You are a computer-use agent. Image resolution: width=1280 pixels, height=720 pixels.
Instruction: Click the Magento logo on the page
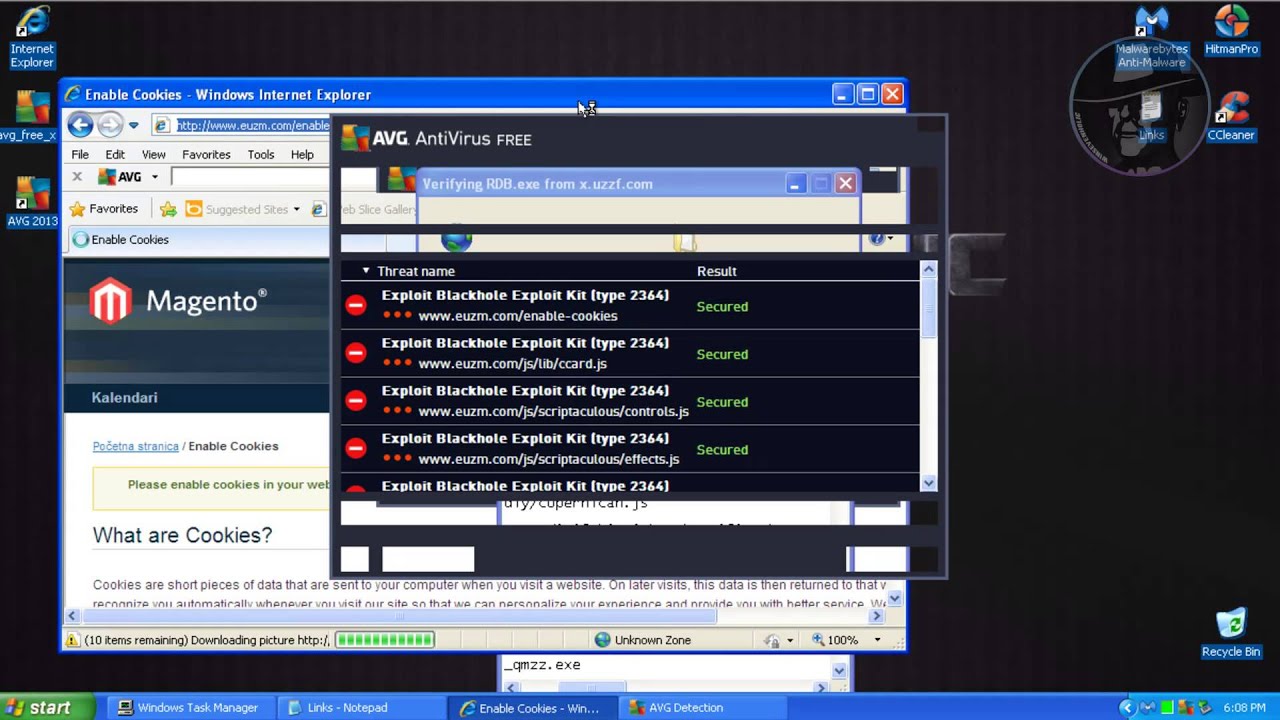178,301
